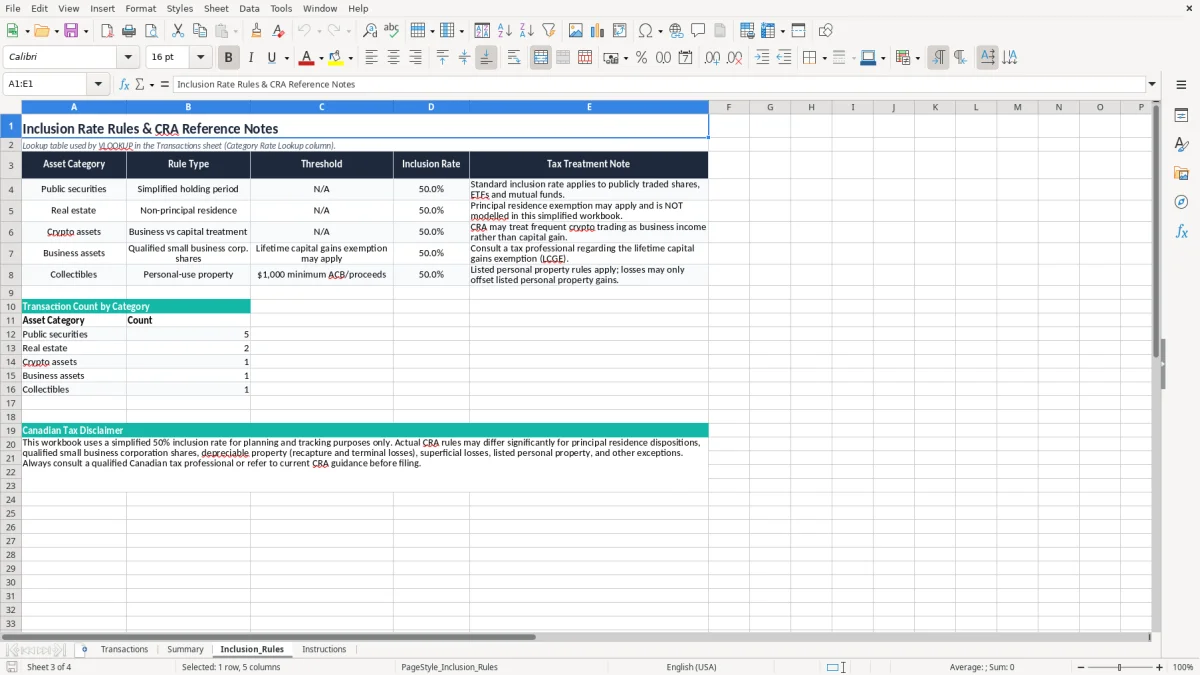Insert a chart
The width and height of the screenshot is (1200, 675).
[x=598, y=31]
